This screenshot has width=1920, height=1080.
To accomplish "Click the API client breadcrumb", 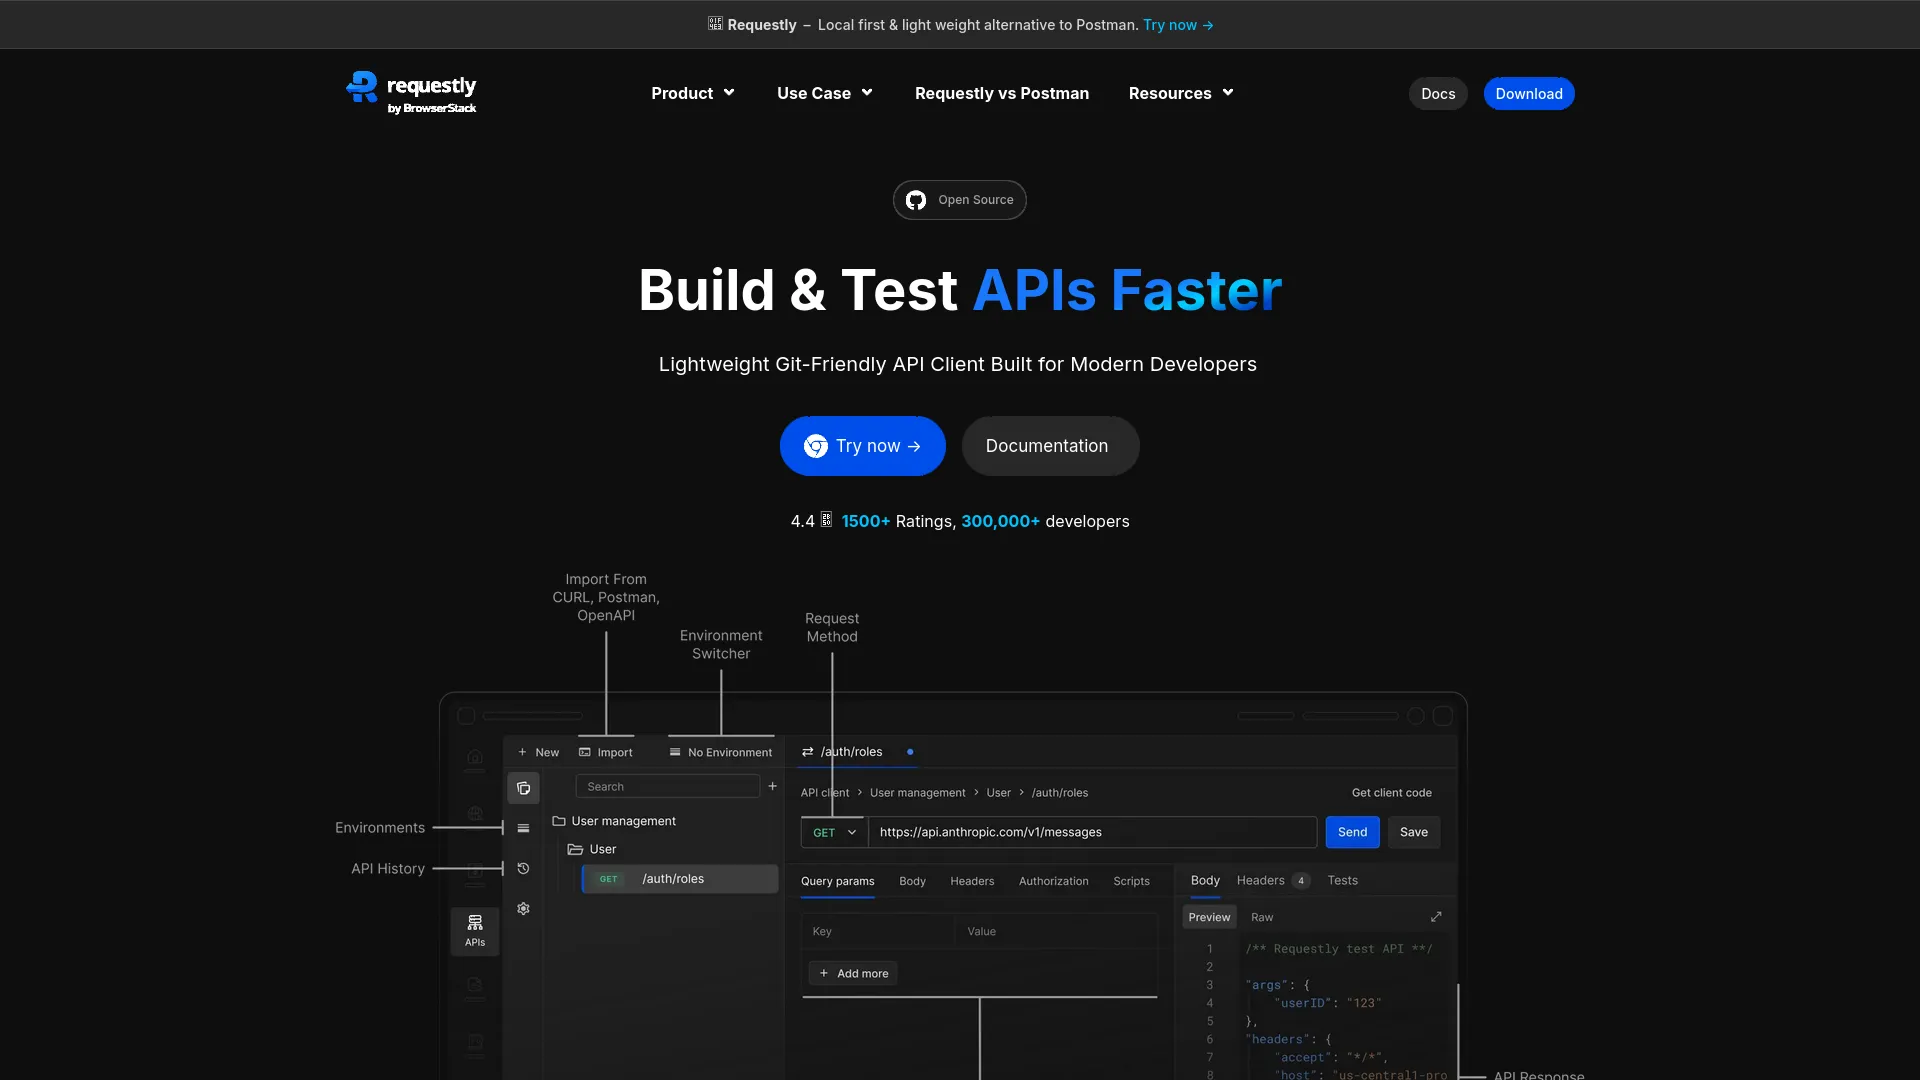I will pos(825,793).
